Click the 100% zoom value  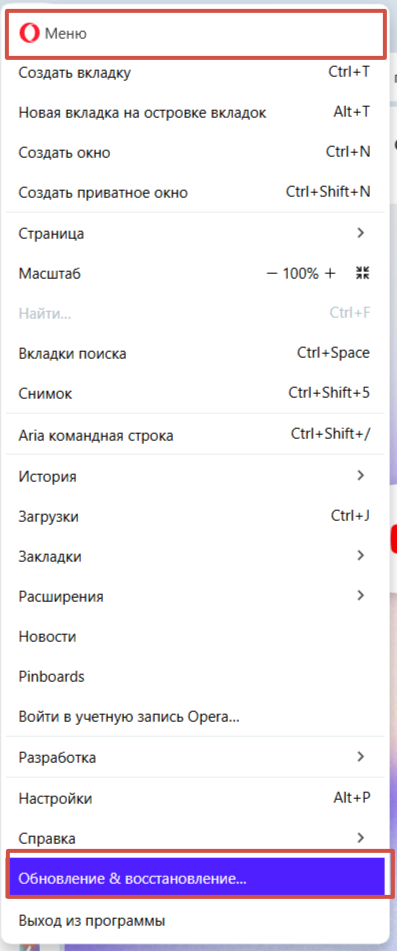point(301,274)
